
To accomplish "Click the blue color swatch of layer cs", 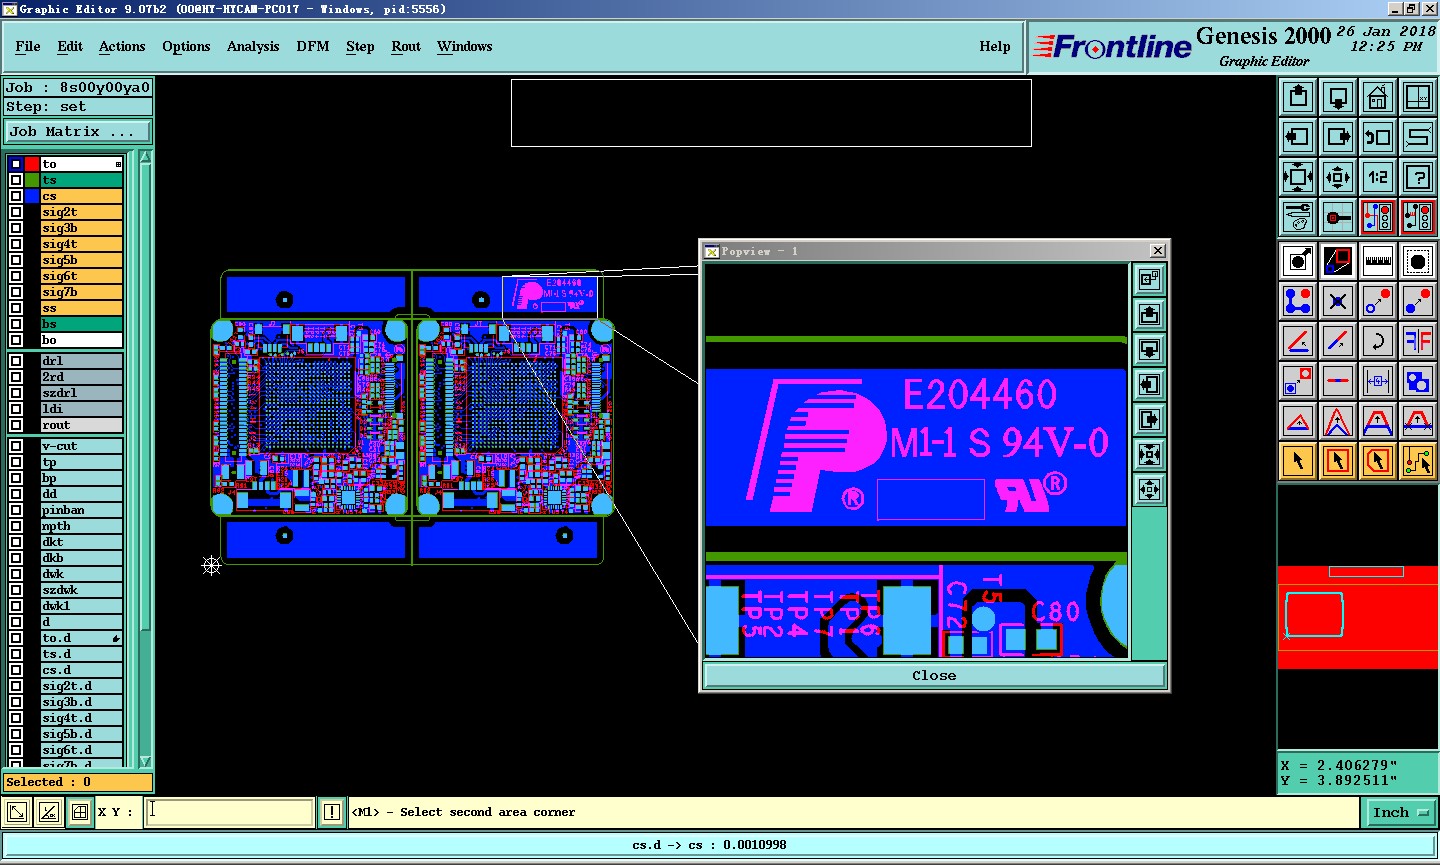I will pyautogui.click(x=32, y=196).
